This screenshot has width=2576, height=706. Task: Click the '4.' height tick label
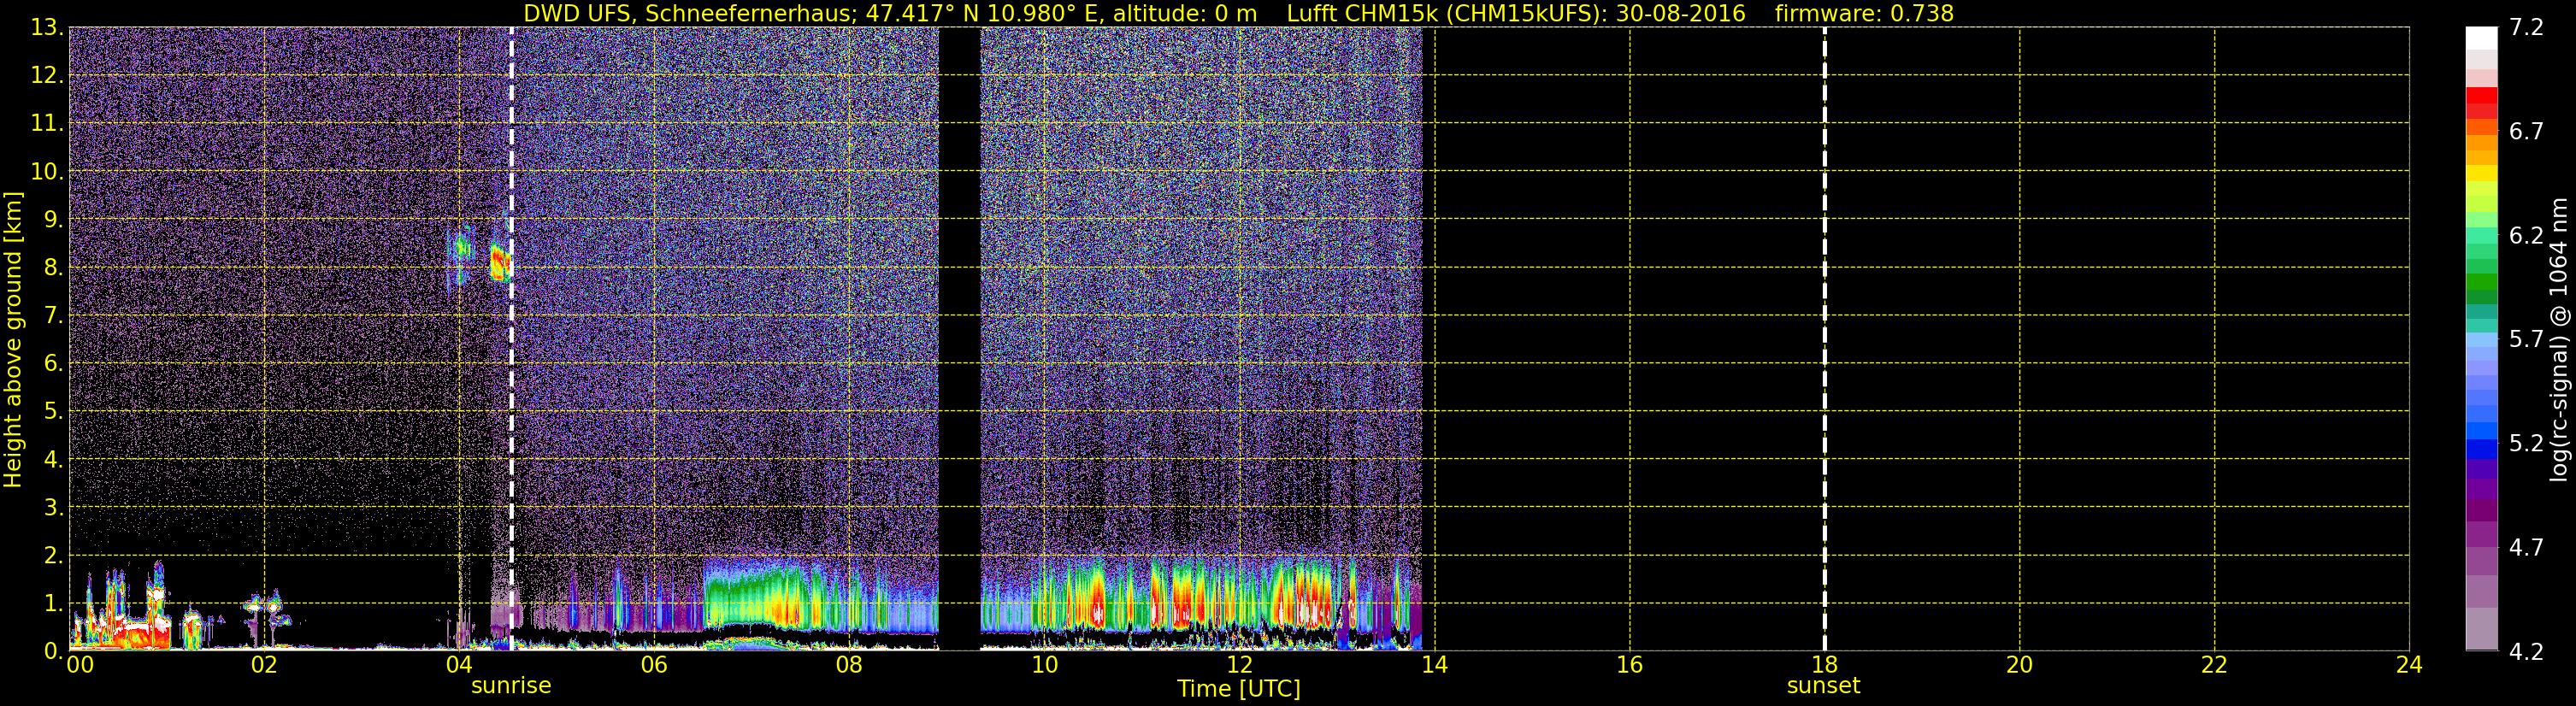click(x=53, y=460)
